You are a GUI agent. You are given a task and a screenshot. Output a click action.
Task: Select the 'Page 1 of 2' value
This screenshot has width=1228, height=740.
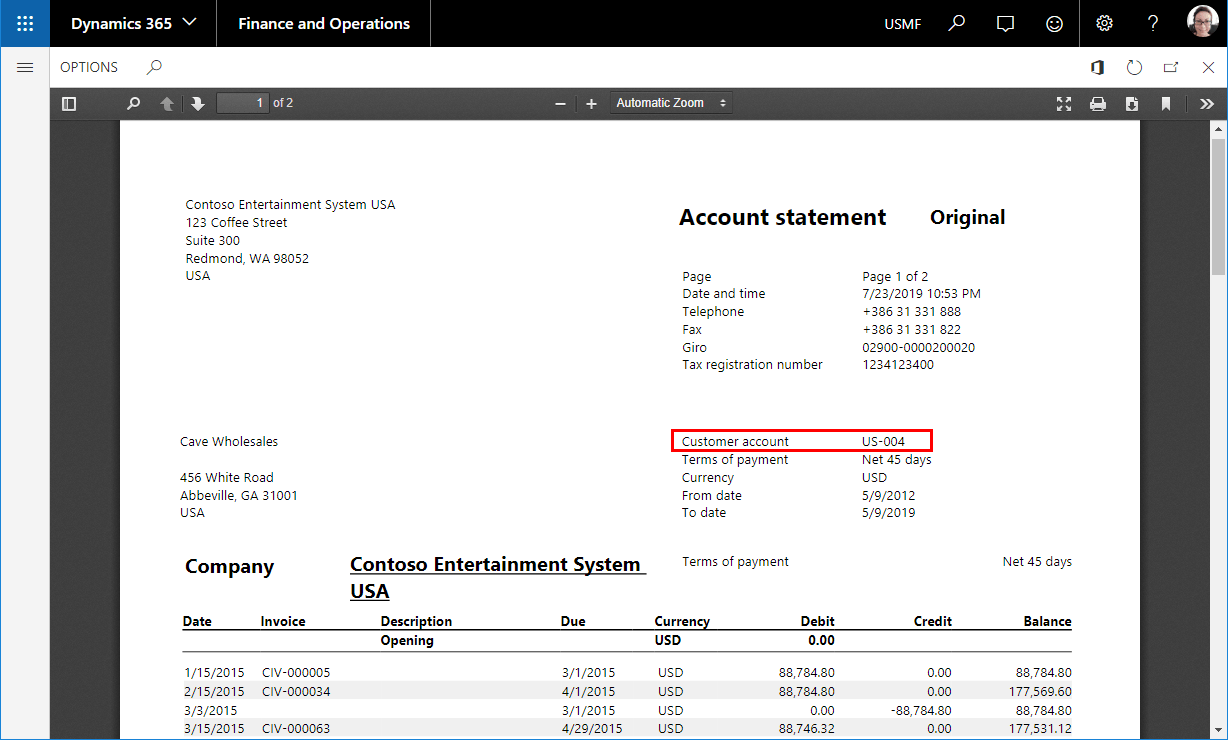895,277
